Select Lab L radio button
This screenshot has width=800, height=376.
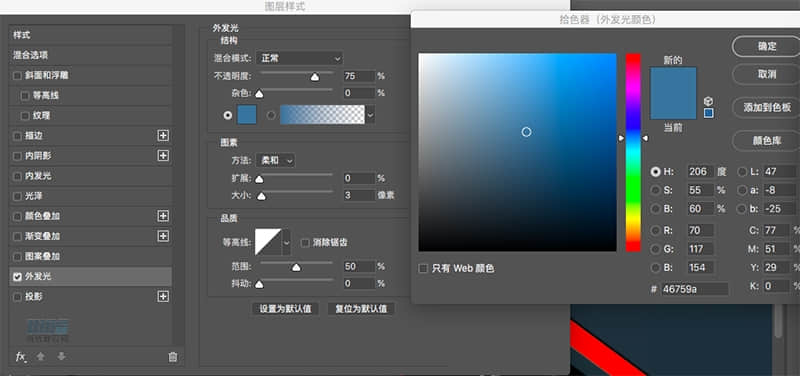click(x=742, y=172)
